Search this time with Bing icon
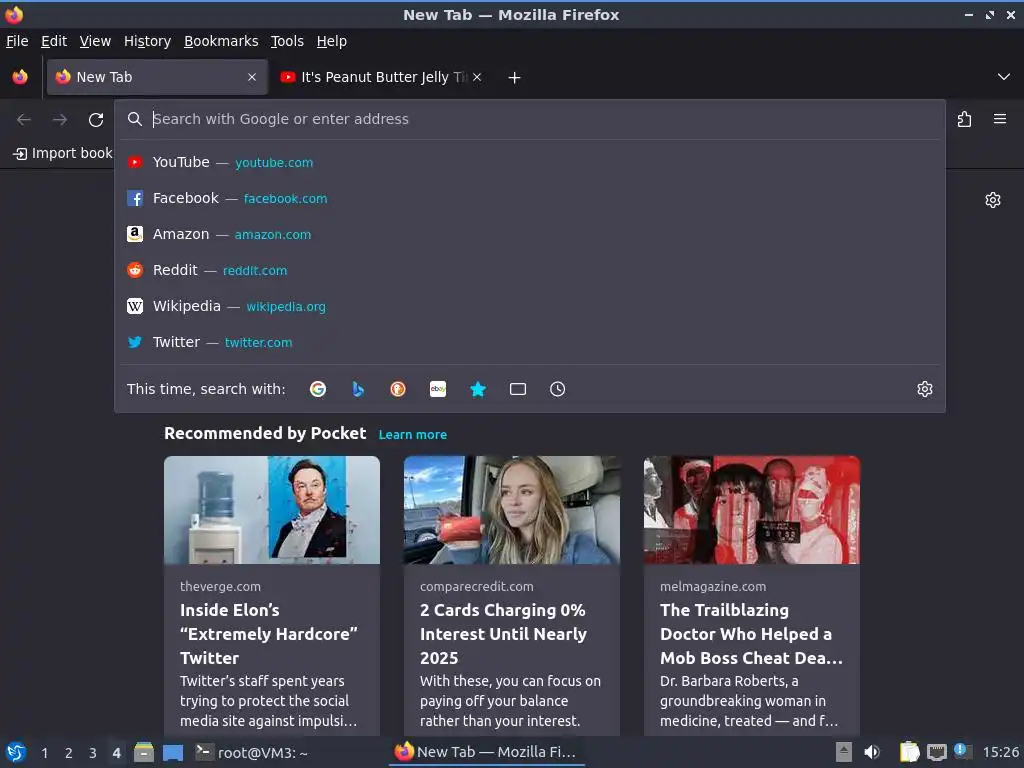 [358, 389]
